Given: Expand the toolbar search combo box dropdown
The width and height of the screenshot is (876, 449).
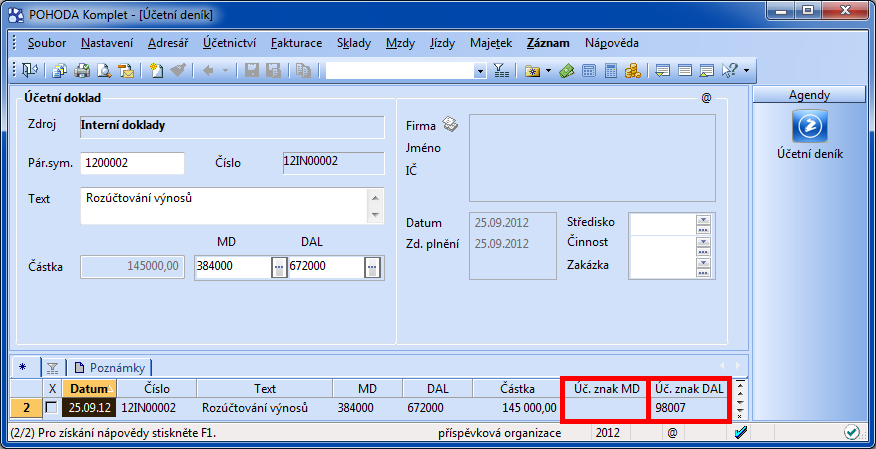Looking at the screenshot, I should tap(480, 71).
